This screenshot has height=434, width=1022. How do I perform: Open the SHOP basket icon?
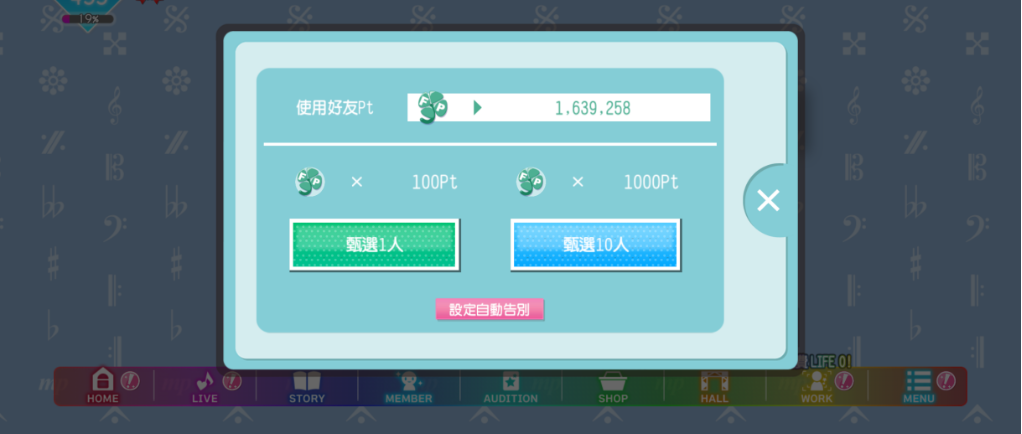tap(613, 386)
